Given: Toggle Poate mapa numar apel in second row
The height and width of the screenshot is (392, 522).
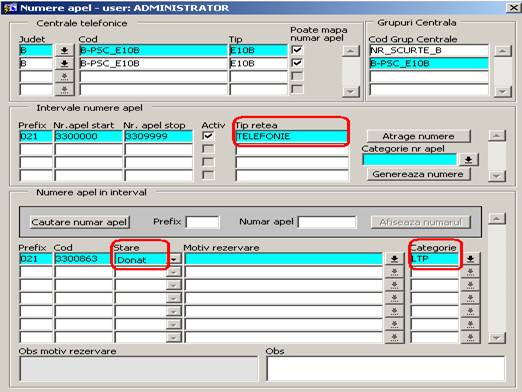Looking at the screenshot, I should click(297, 63).
